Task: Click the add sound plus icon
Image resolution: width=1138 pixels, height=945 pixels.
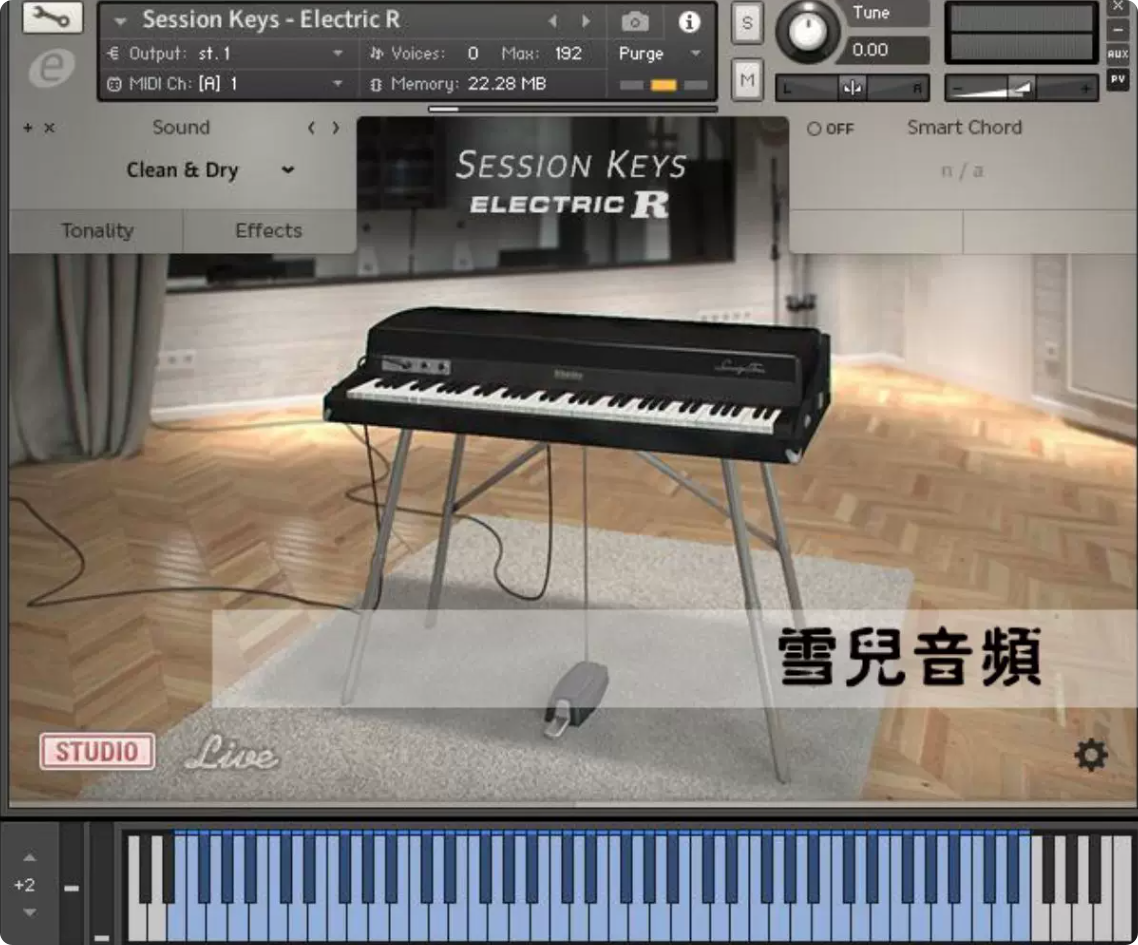Action: [x=28, y=128]
